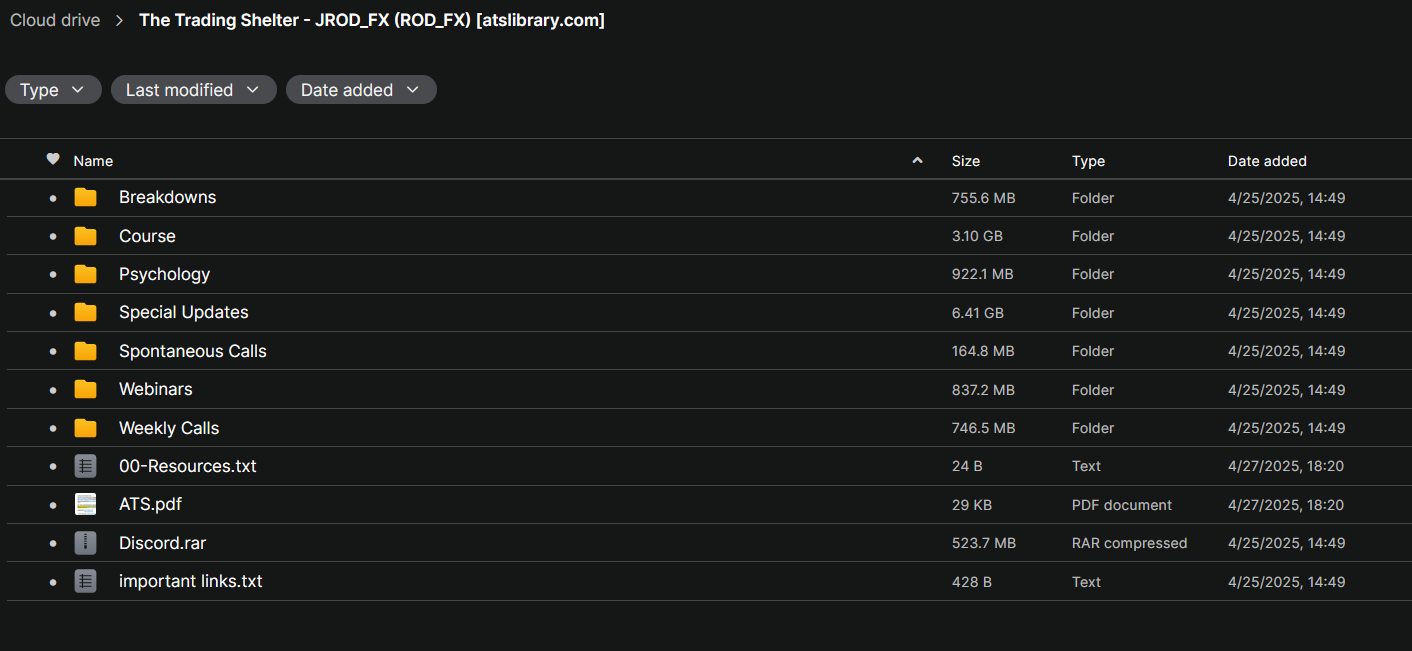Open the Spontaneous Calls folder name

pos(193,351)
